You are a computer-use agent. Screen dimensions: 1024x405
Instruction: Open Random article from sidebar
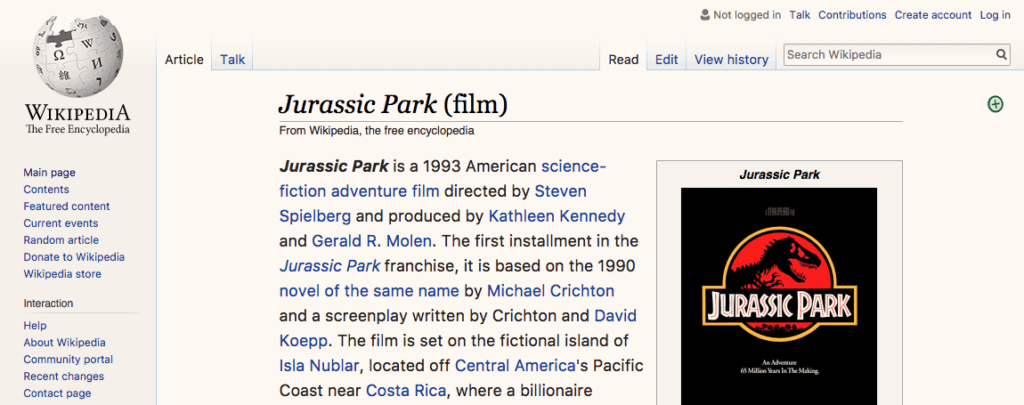pyautogui.click(x=61, y=240)
